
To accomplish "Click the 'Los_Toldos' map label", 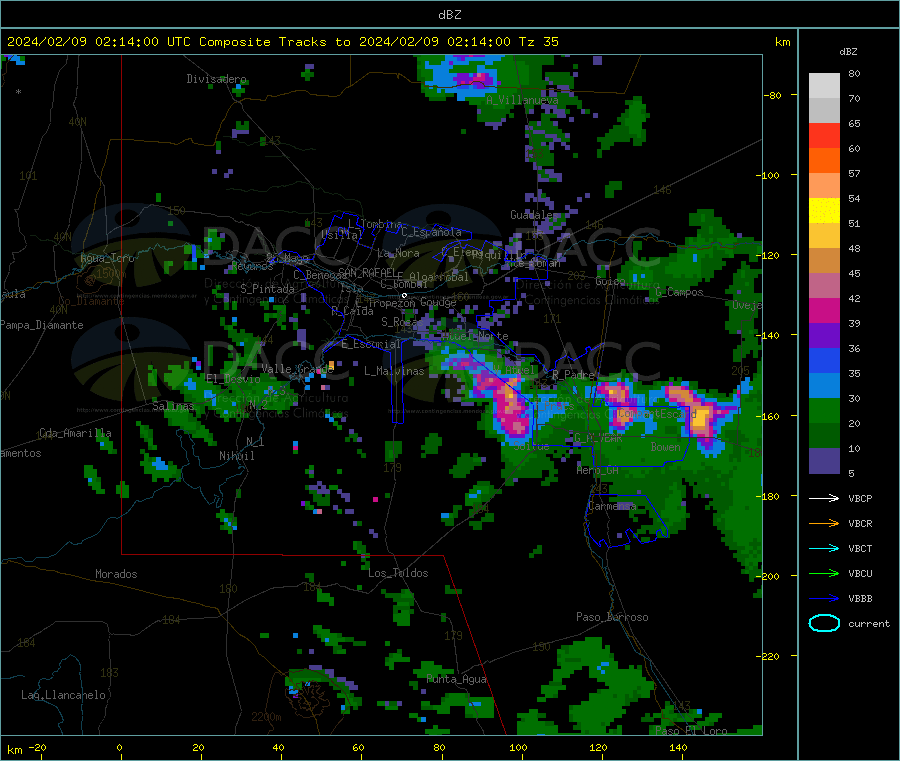I will pyautogui.click(x=398, y=573).
